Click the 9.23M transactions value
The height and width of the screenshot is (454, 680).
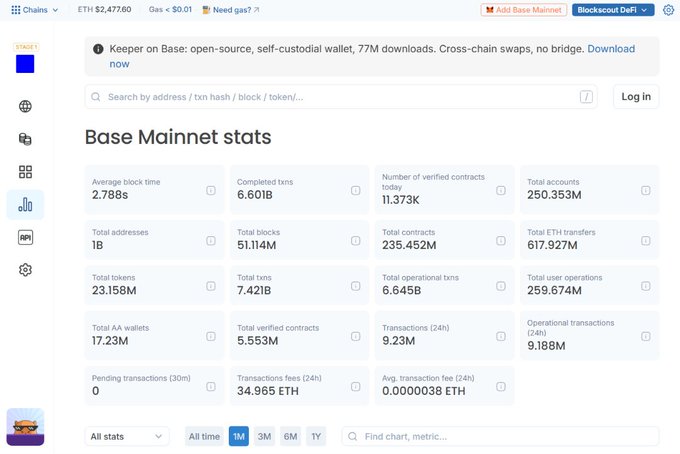tap(399, 341)
